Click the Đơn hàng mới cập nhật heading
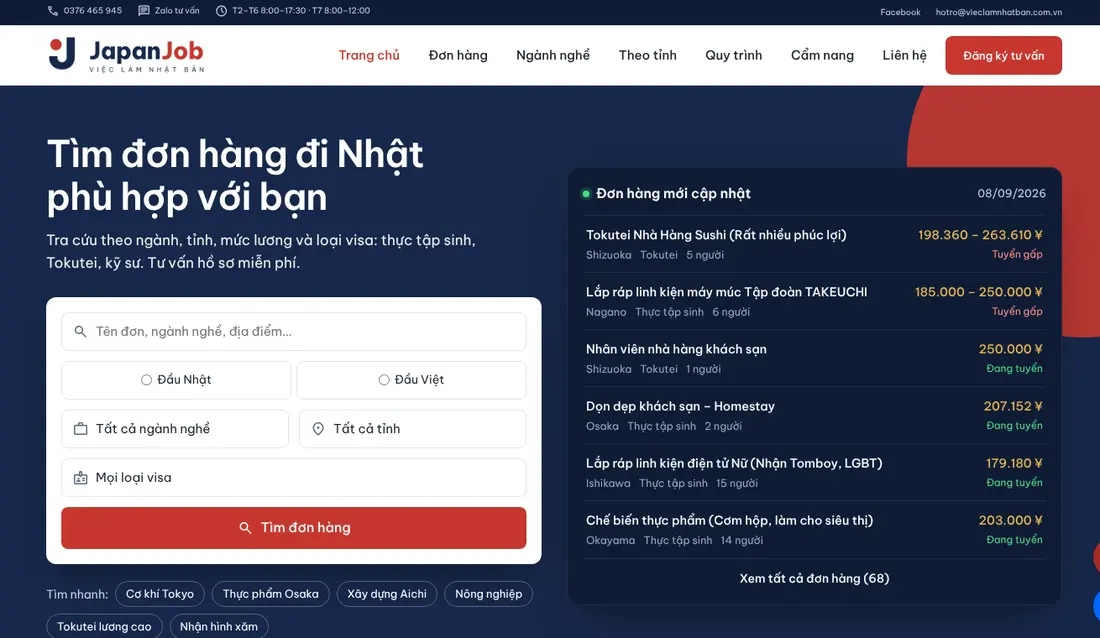This screenshot has height=638, width=1100. (x=673, y=193)
